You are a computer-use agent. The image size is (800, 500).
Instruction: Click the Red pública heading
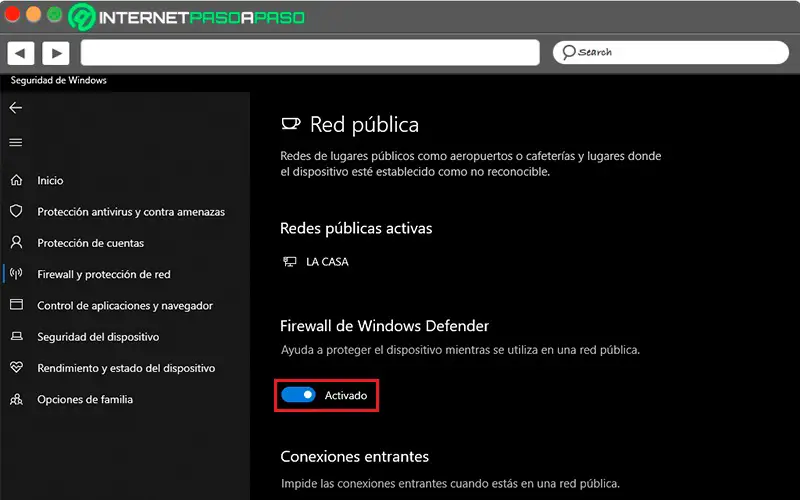point(364,124)
